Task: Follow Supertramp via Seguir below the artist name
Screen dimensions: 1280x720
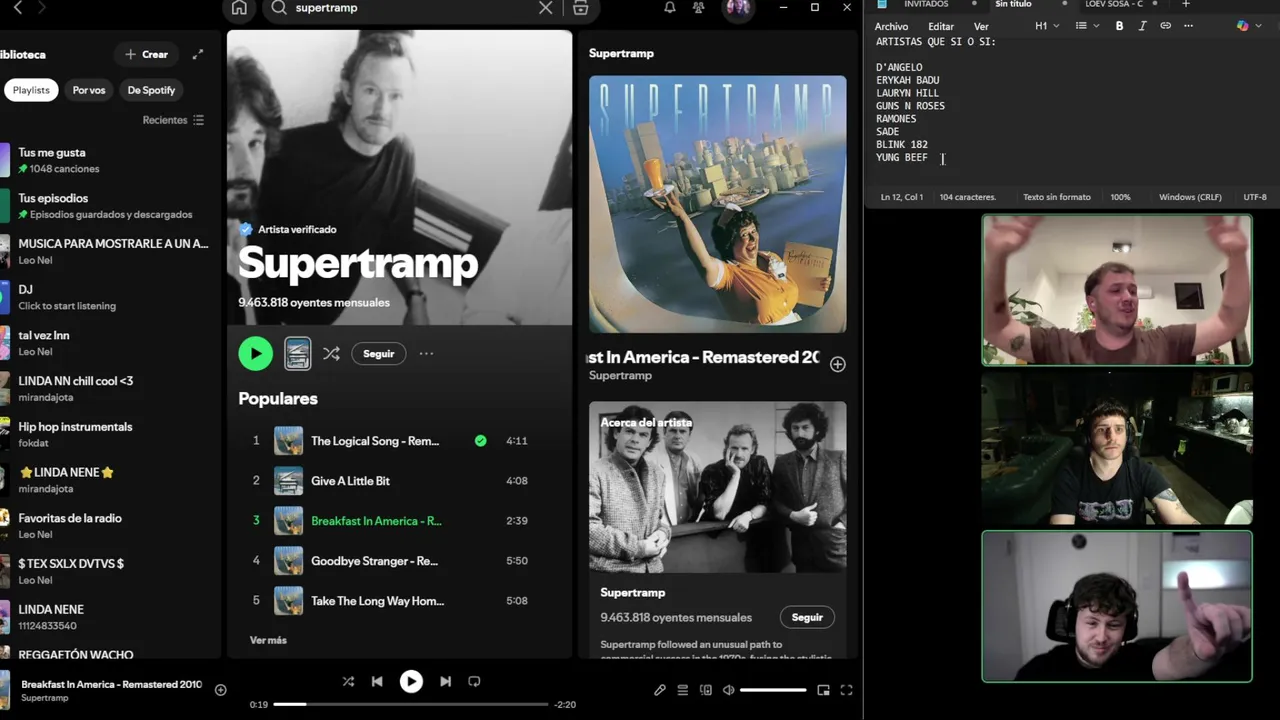Action: click(379, 353)
